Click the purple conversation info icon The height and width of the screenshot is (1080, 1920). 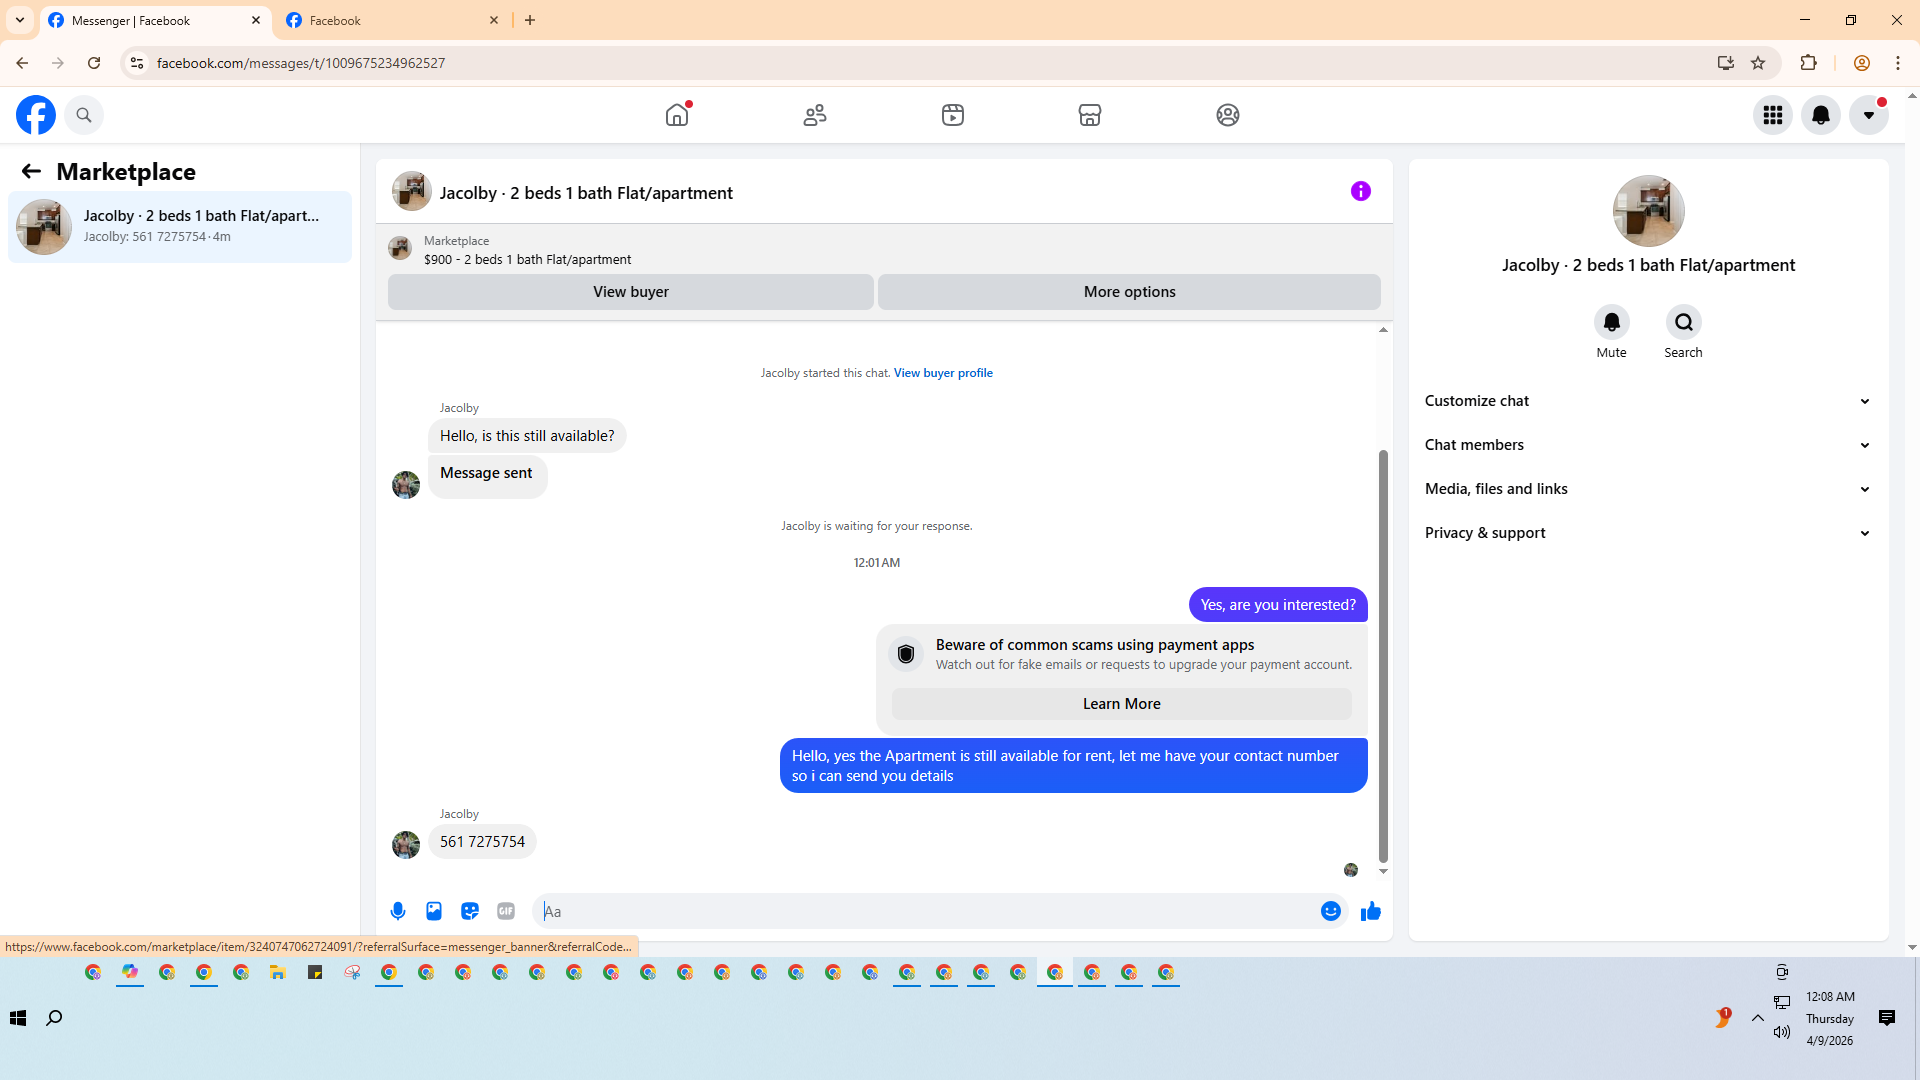tap(1360, 191)
